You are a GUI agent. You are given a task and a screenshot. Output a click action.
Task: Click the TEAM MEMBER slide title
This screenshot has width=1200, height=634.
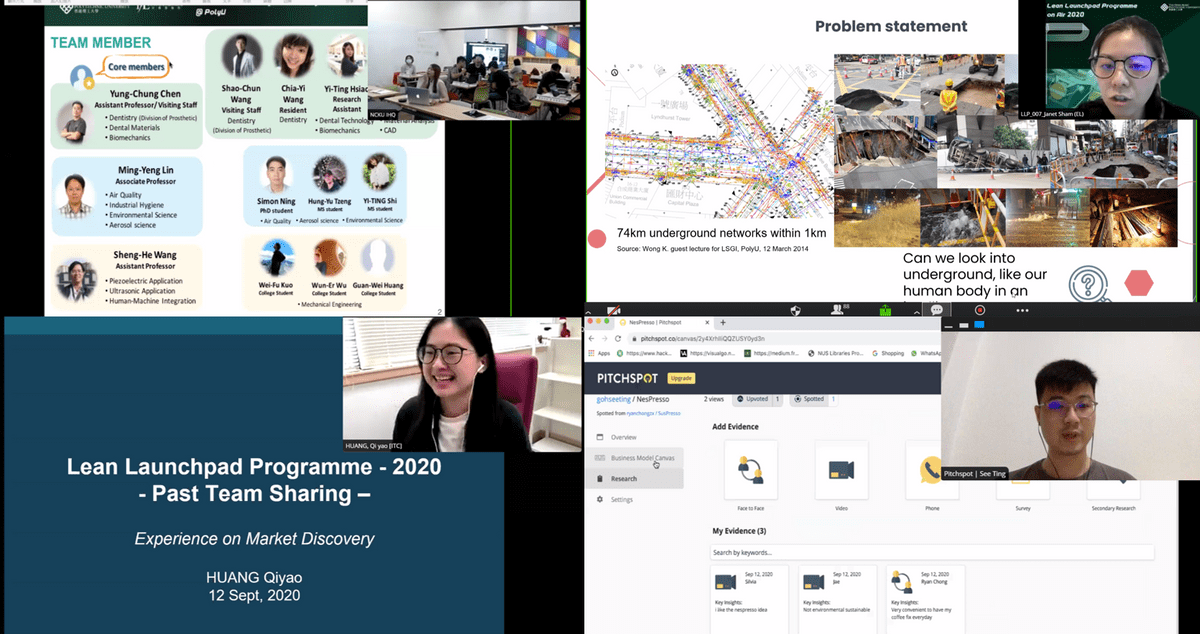pyautogui.click(x=101, y=43)
